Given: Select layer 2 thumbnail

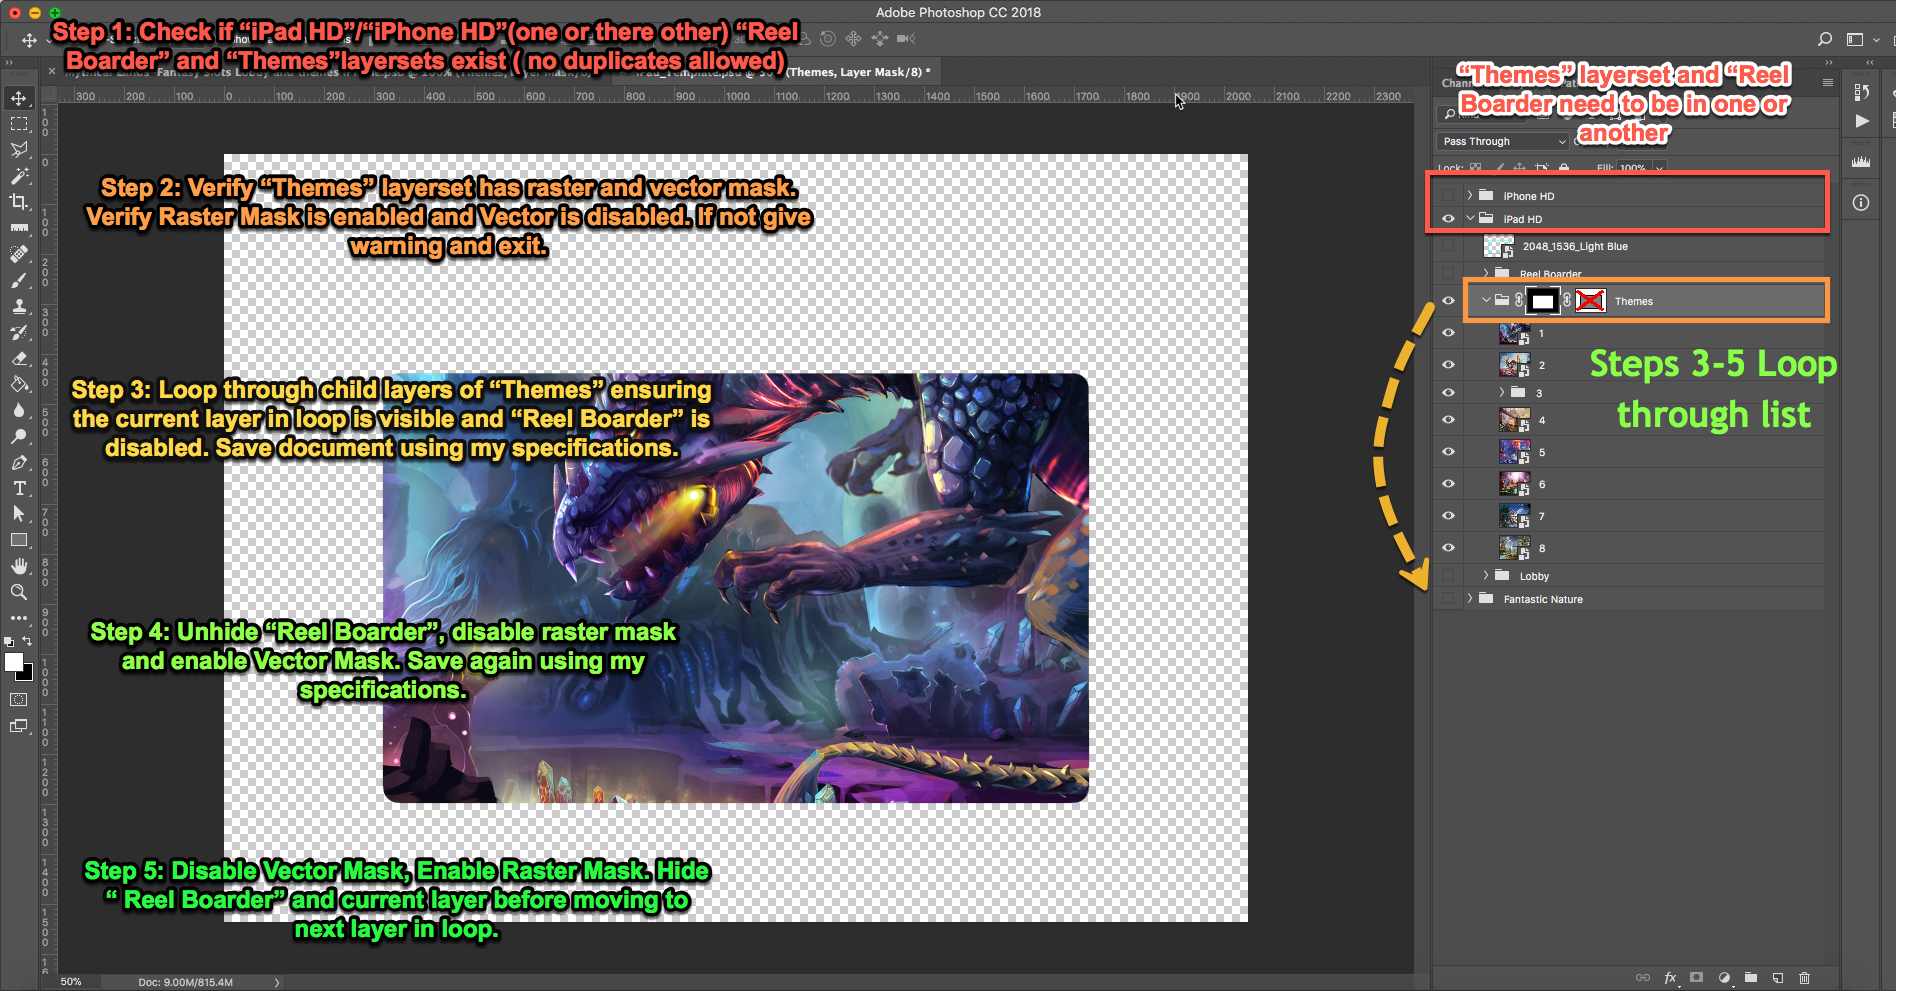Looking at the screenshot, I should click(x=1514, y=365).
